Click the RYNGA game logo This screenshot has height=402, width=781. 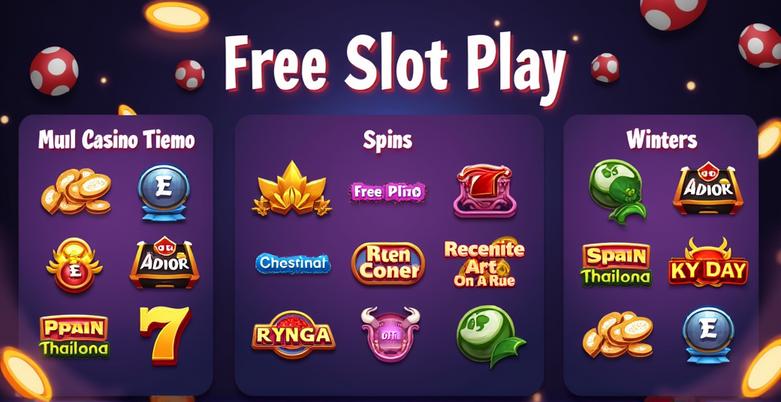[x=293, y=335]
